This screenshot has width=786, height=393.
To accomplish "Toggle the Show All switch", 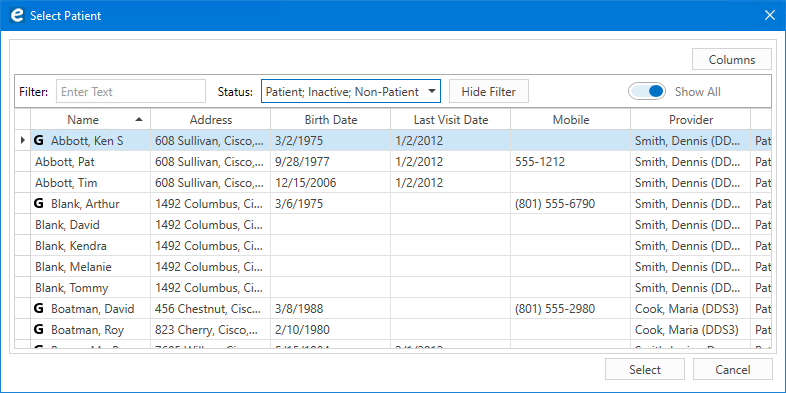I will point(647,91).
